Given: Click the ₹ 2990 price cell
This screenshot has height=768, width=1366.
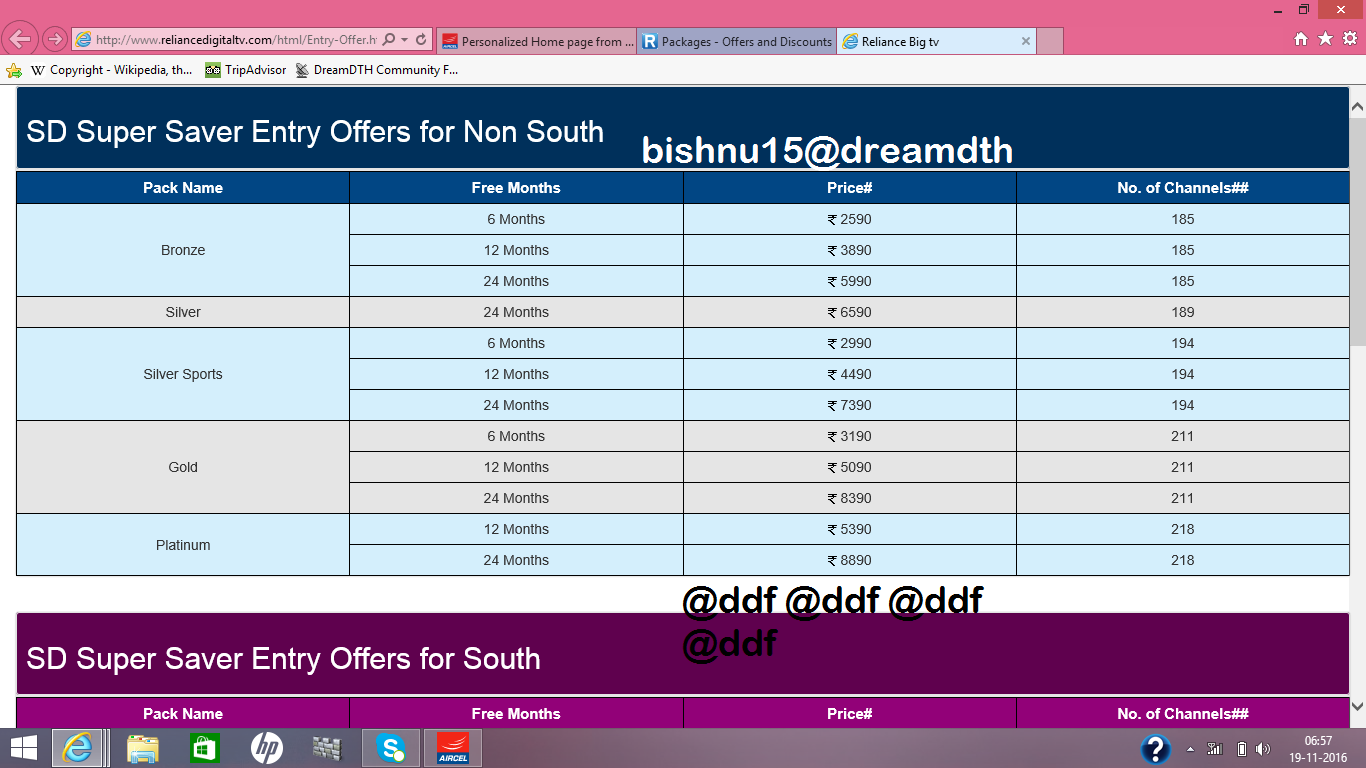Looking at the screenshot, I should (x=850, y=343).
